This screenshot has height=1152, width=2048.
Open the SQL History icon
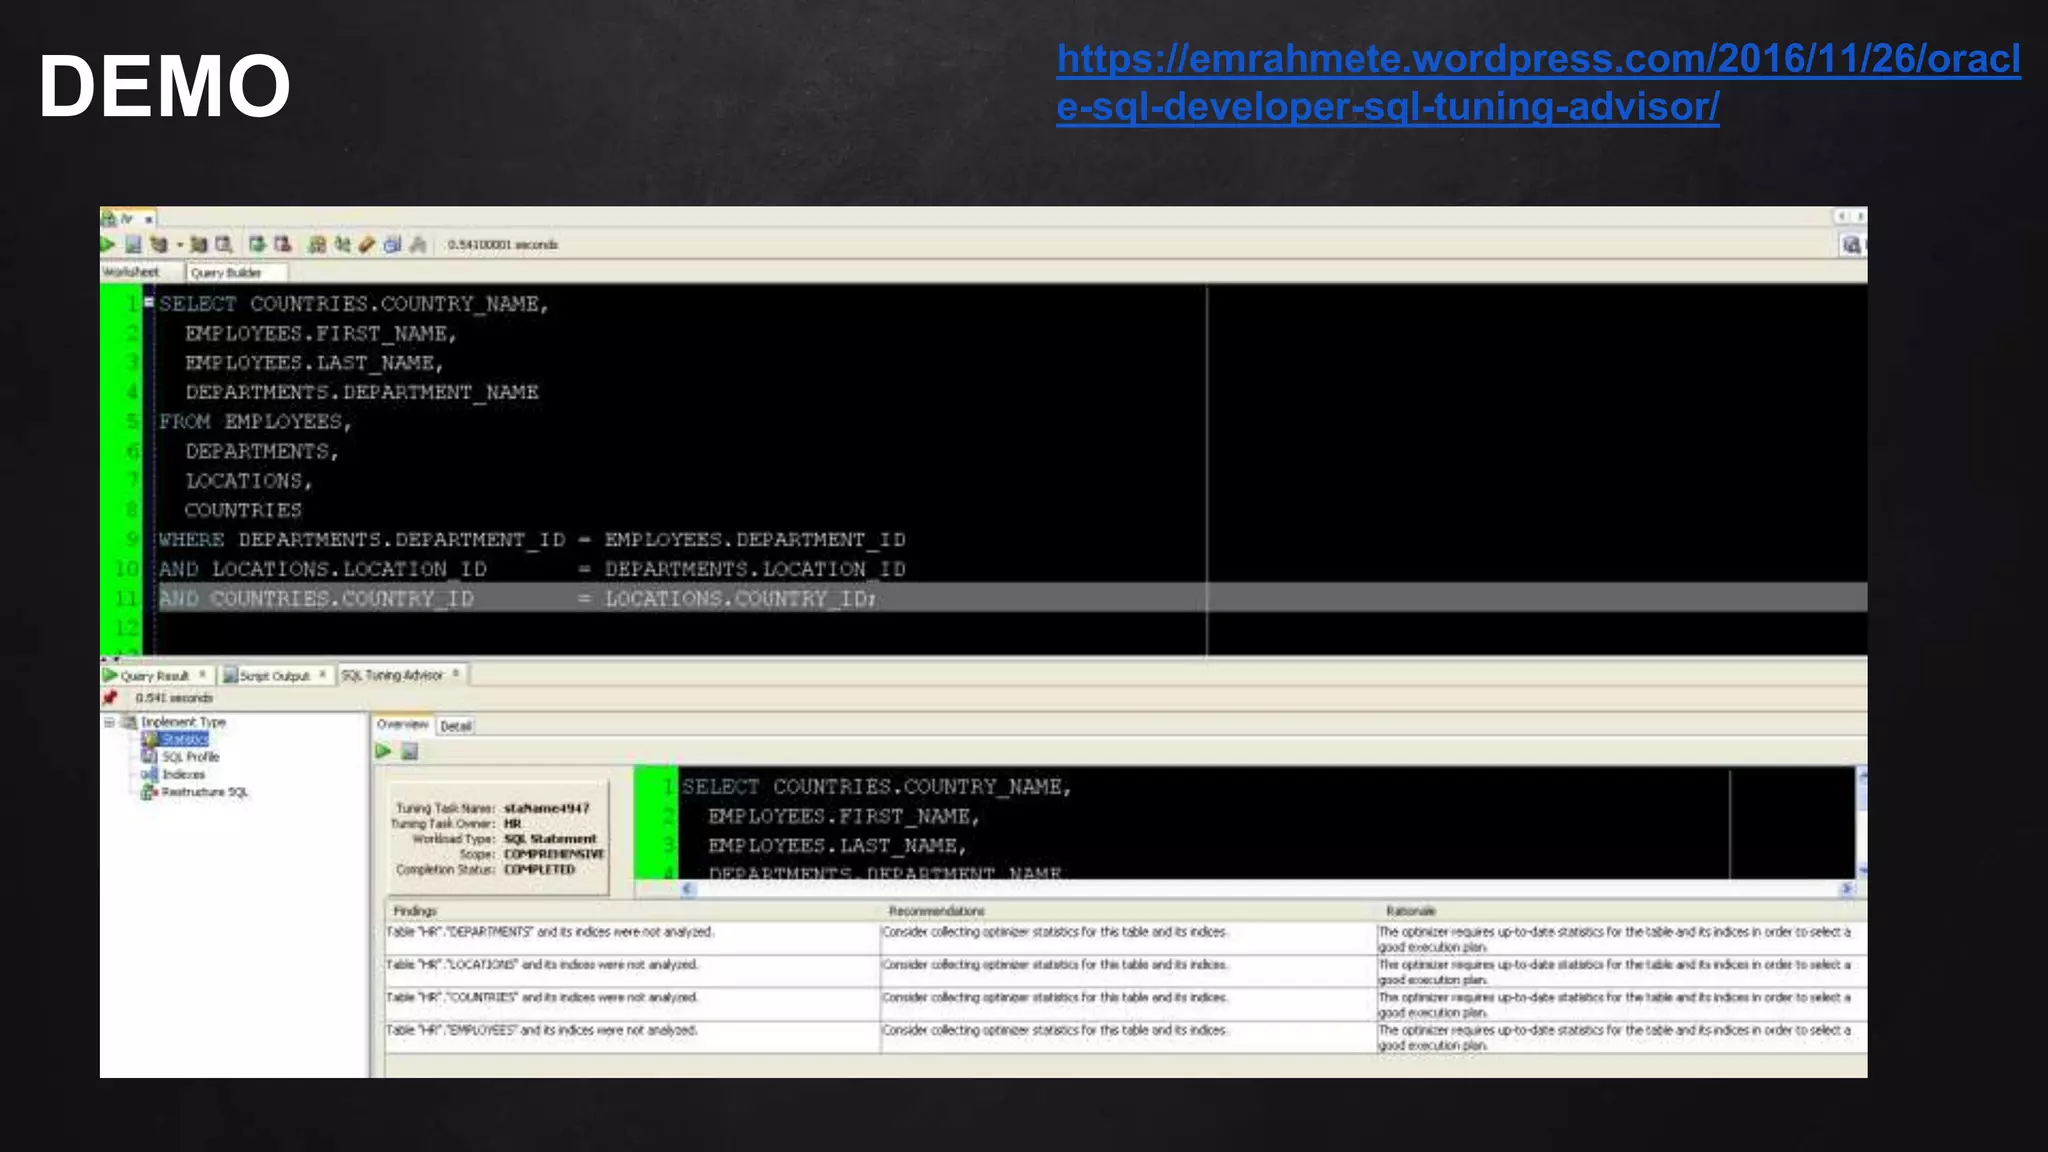tap(392, 244)
